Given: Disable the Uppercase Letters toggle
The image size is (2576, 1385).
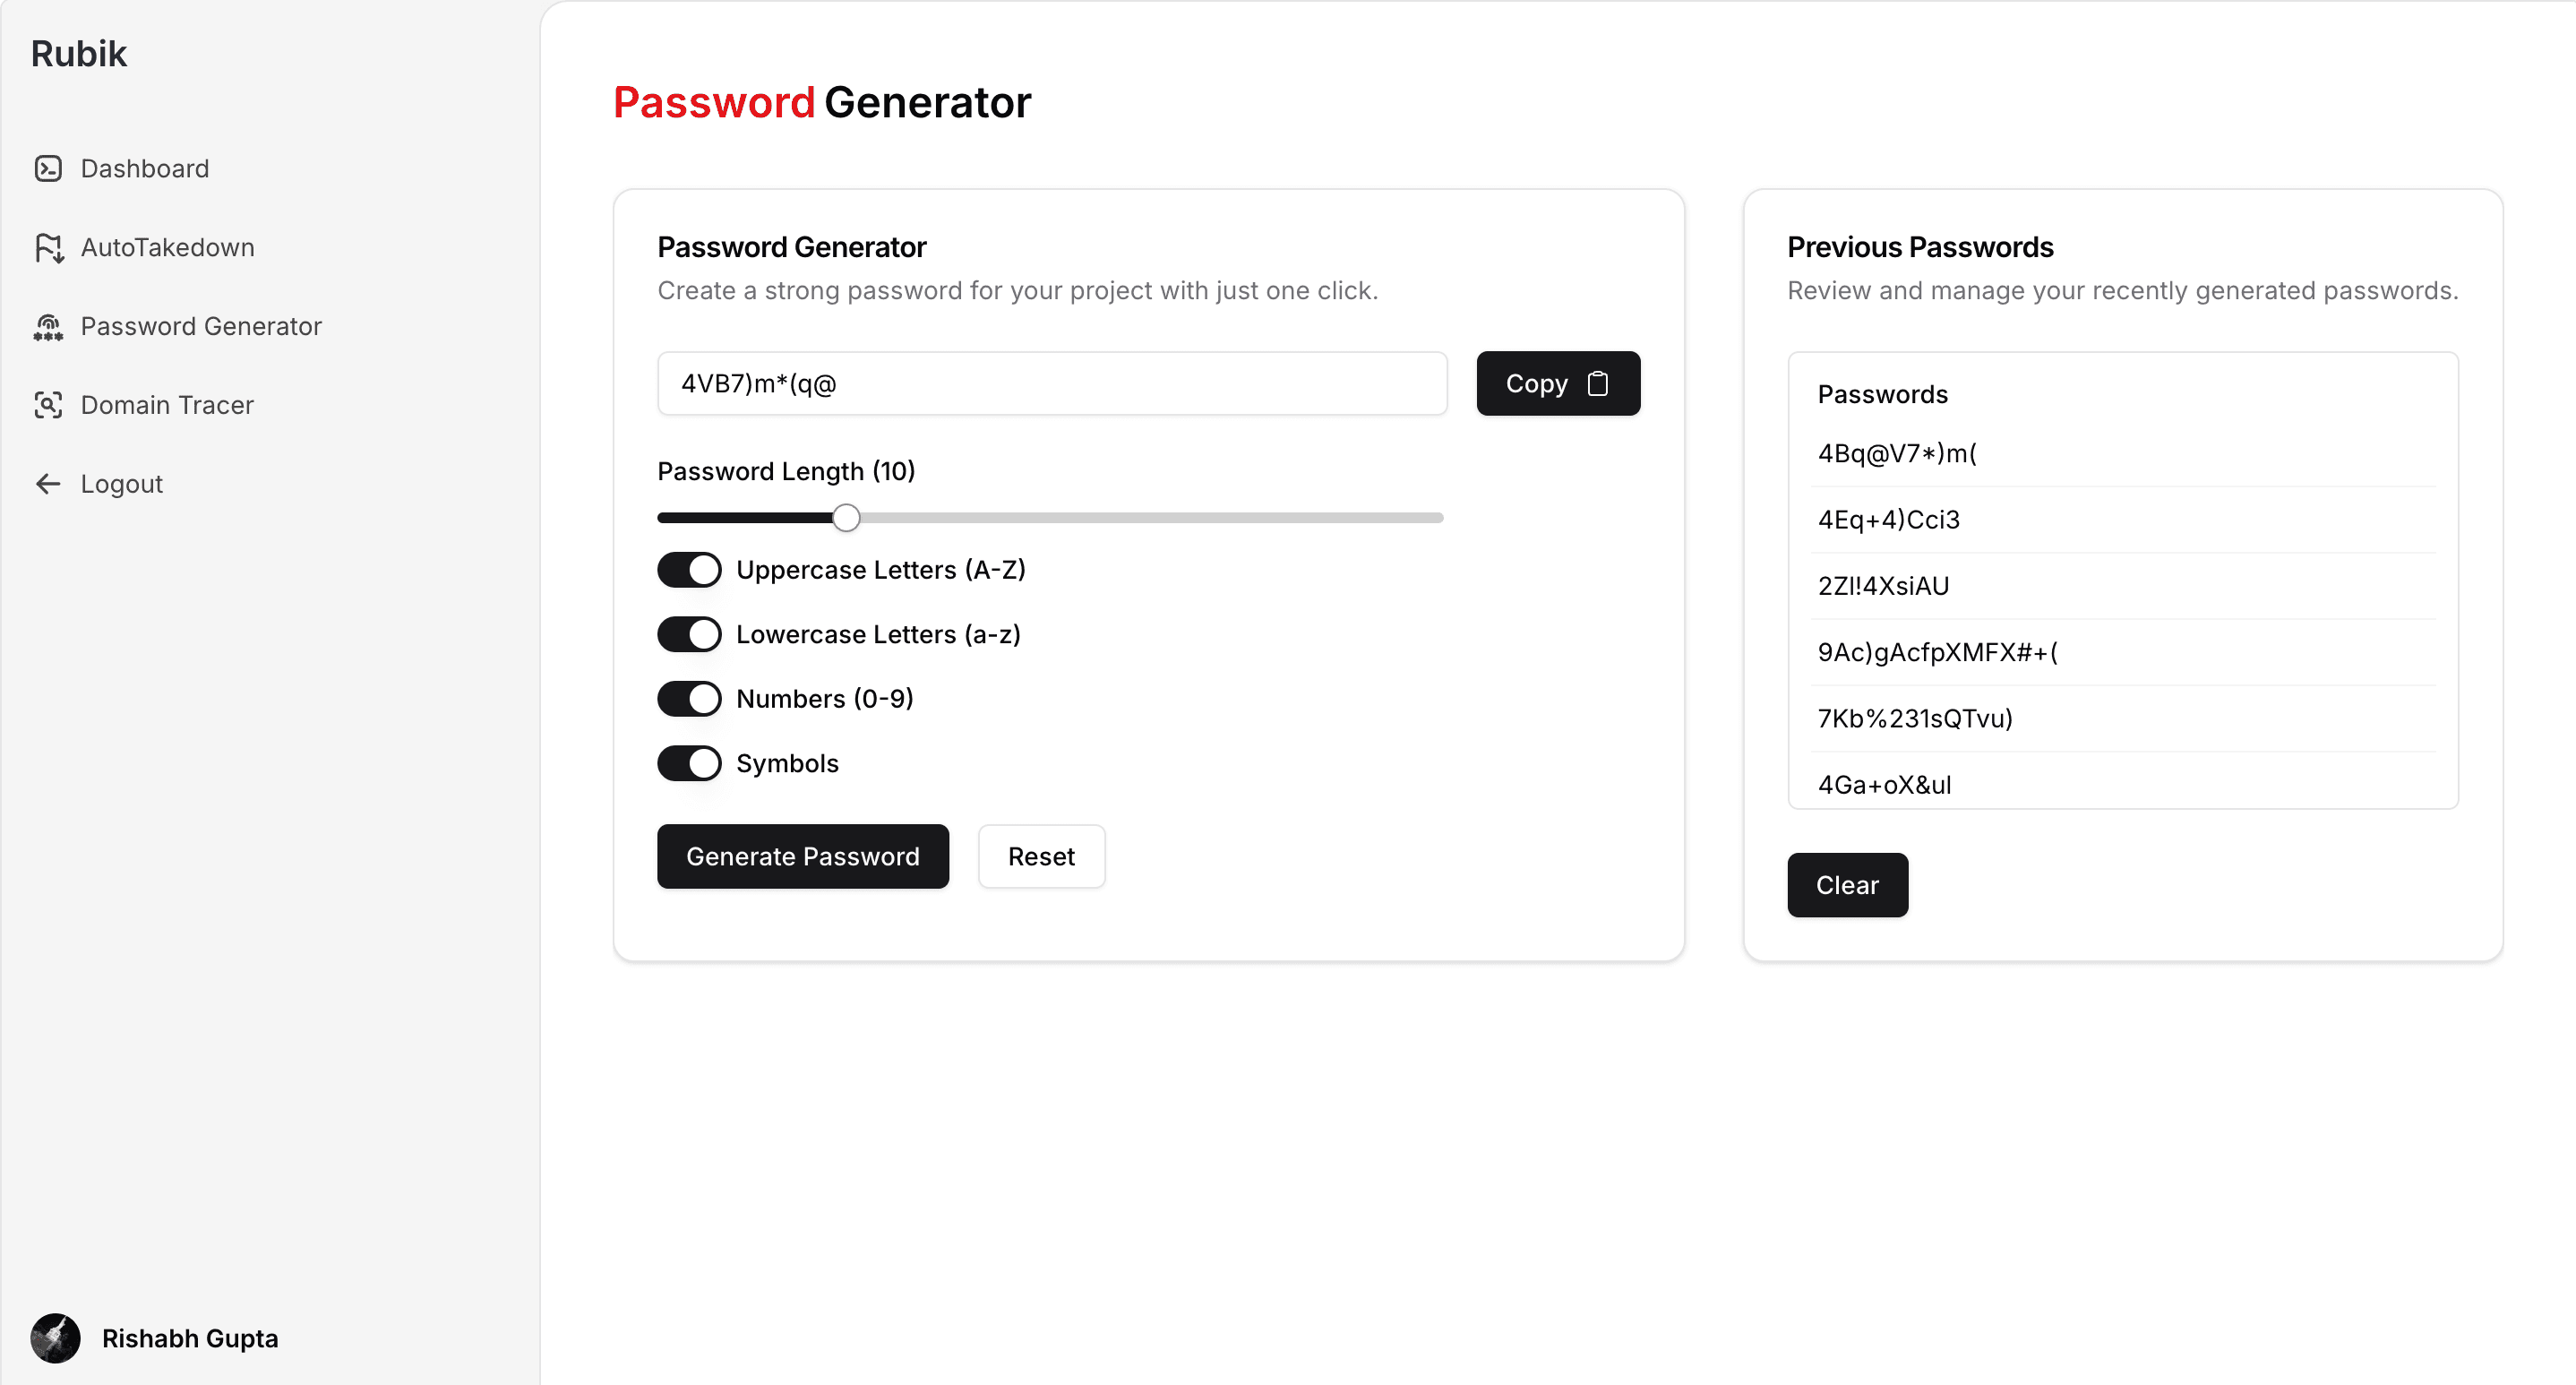Looking at the screenshot, I should [689, 570].
